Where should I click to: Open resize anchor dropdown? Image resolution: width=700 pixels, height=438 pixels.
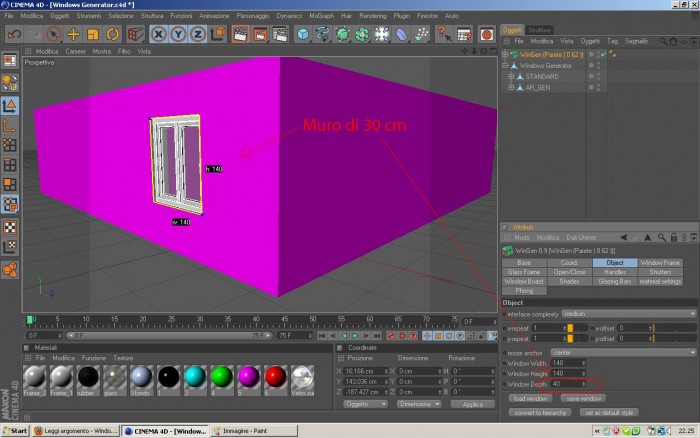[623, 352]
